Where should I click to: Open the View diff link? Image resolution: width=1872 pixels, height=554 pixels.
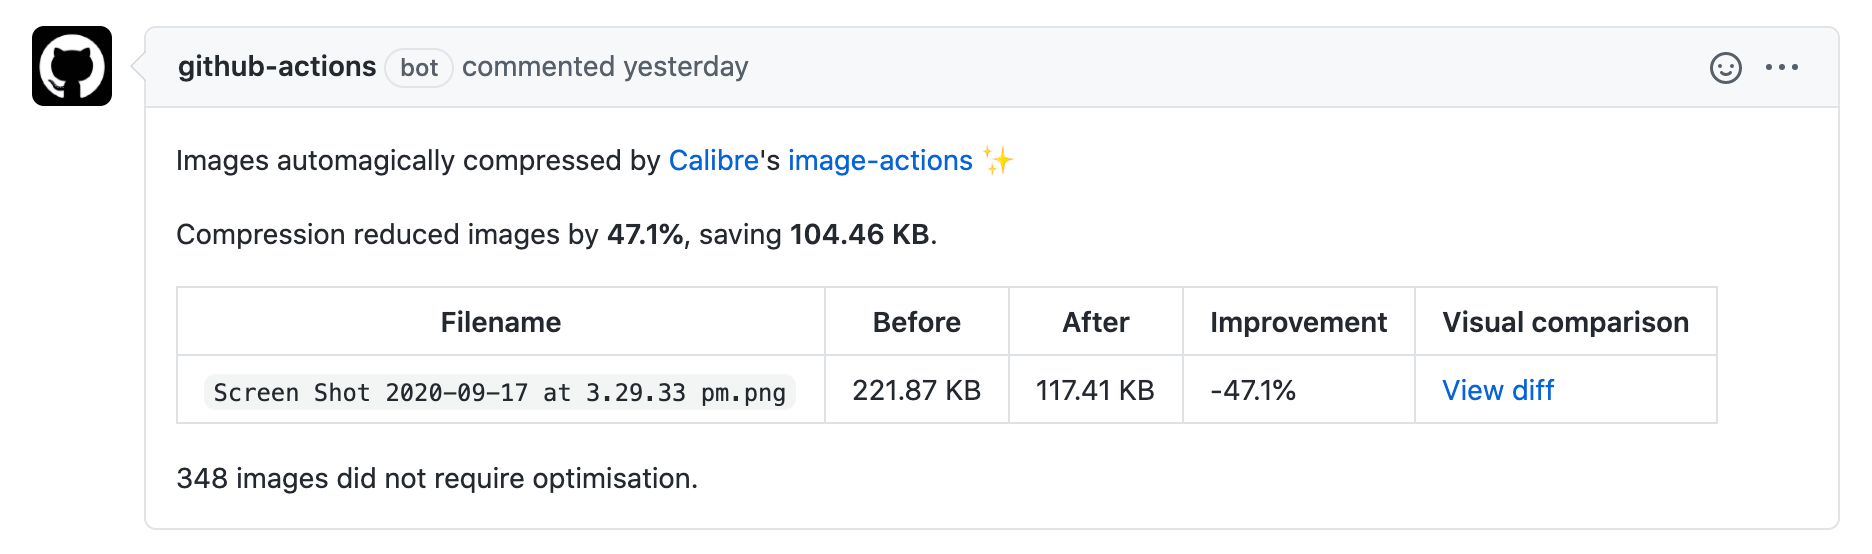pos(1497,390)
